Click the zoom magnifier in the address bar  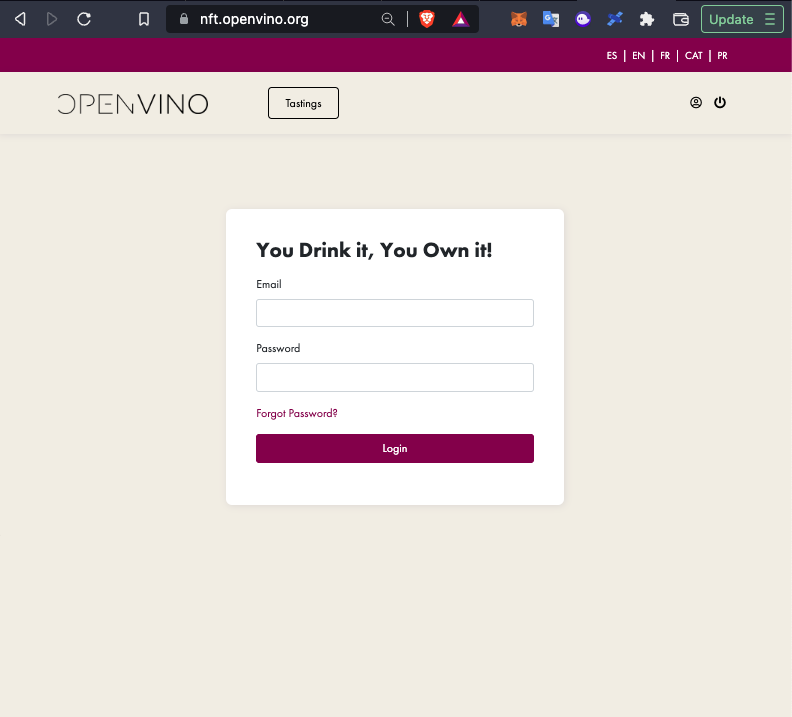point(388,19)
